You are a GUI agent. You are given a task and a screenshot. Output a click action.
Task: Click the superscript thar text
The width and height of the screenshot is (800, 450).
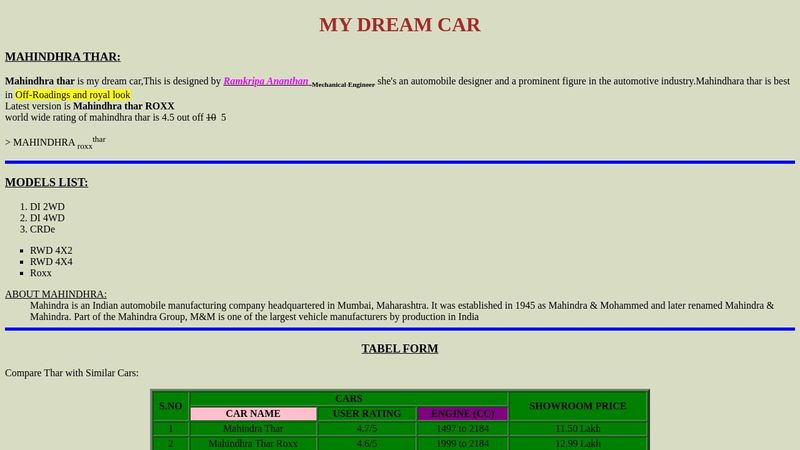pyautogui.click(x=99, y=139)
